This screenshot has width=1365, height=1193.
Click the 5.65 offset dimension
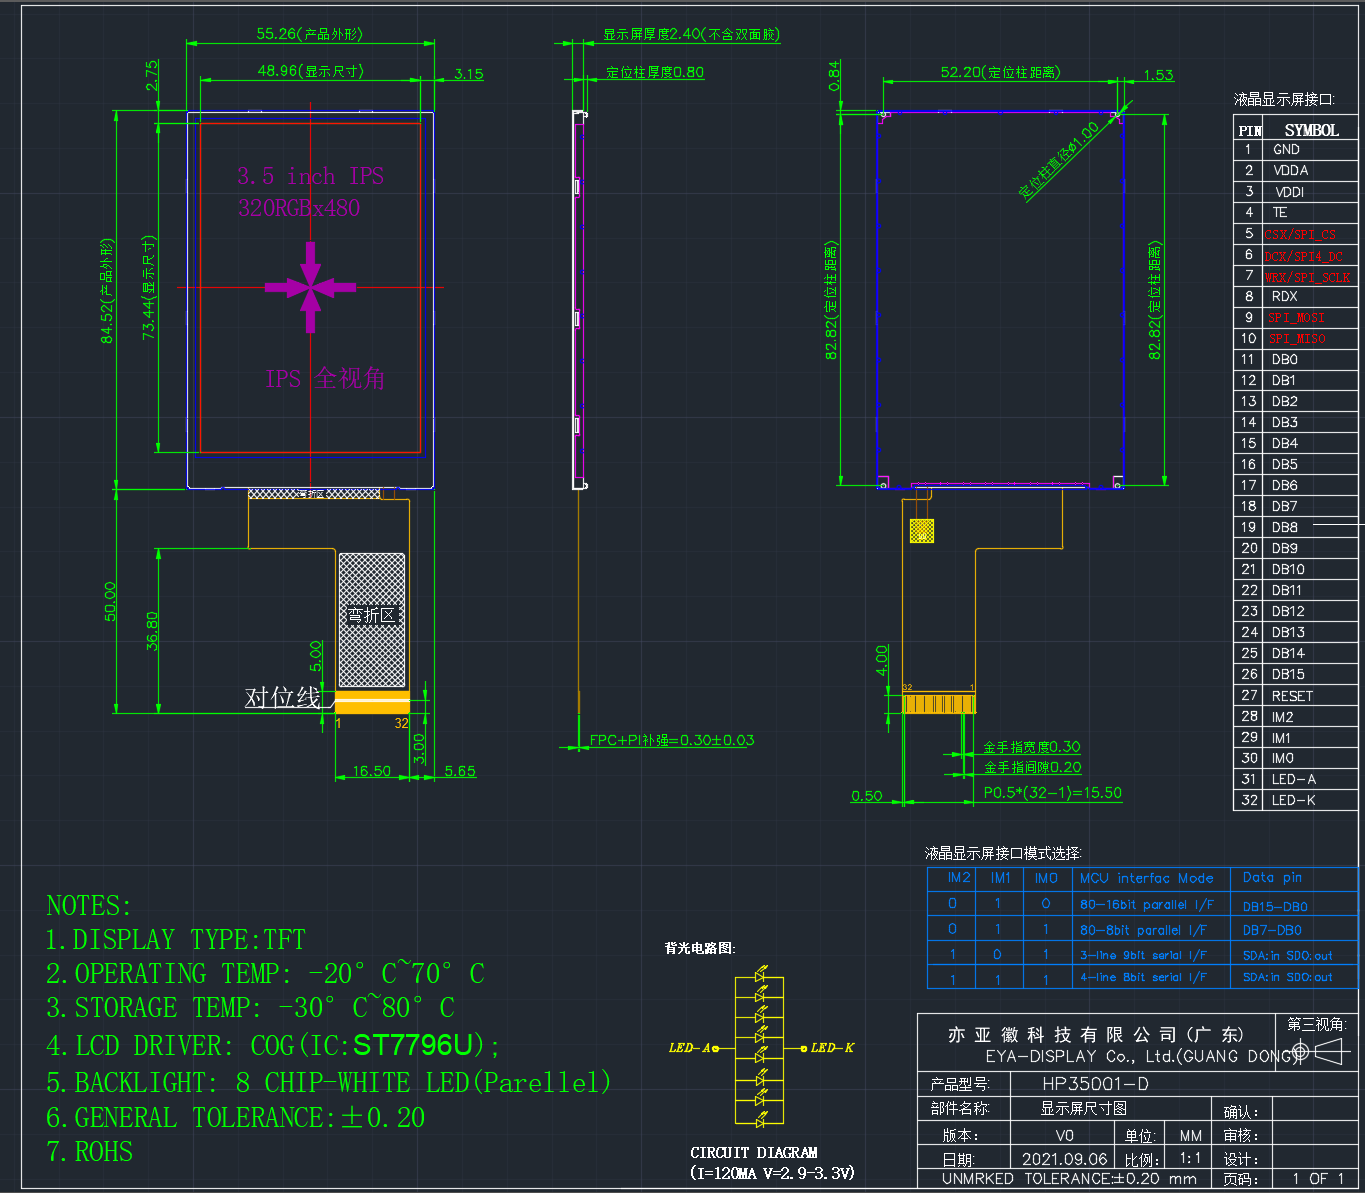[x=460, y=771]
